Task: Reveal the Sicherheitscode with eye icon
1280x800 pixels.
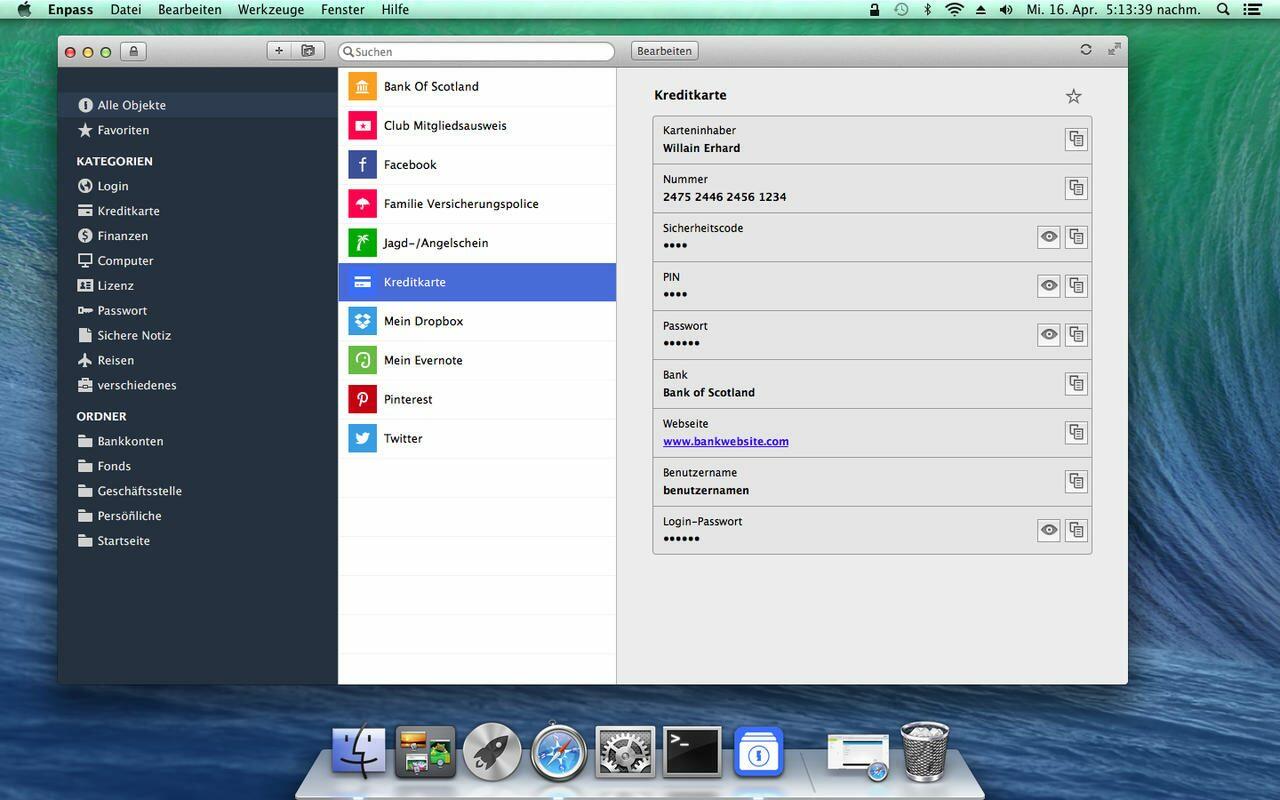Action: click(1049, 237)
